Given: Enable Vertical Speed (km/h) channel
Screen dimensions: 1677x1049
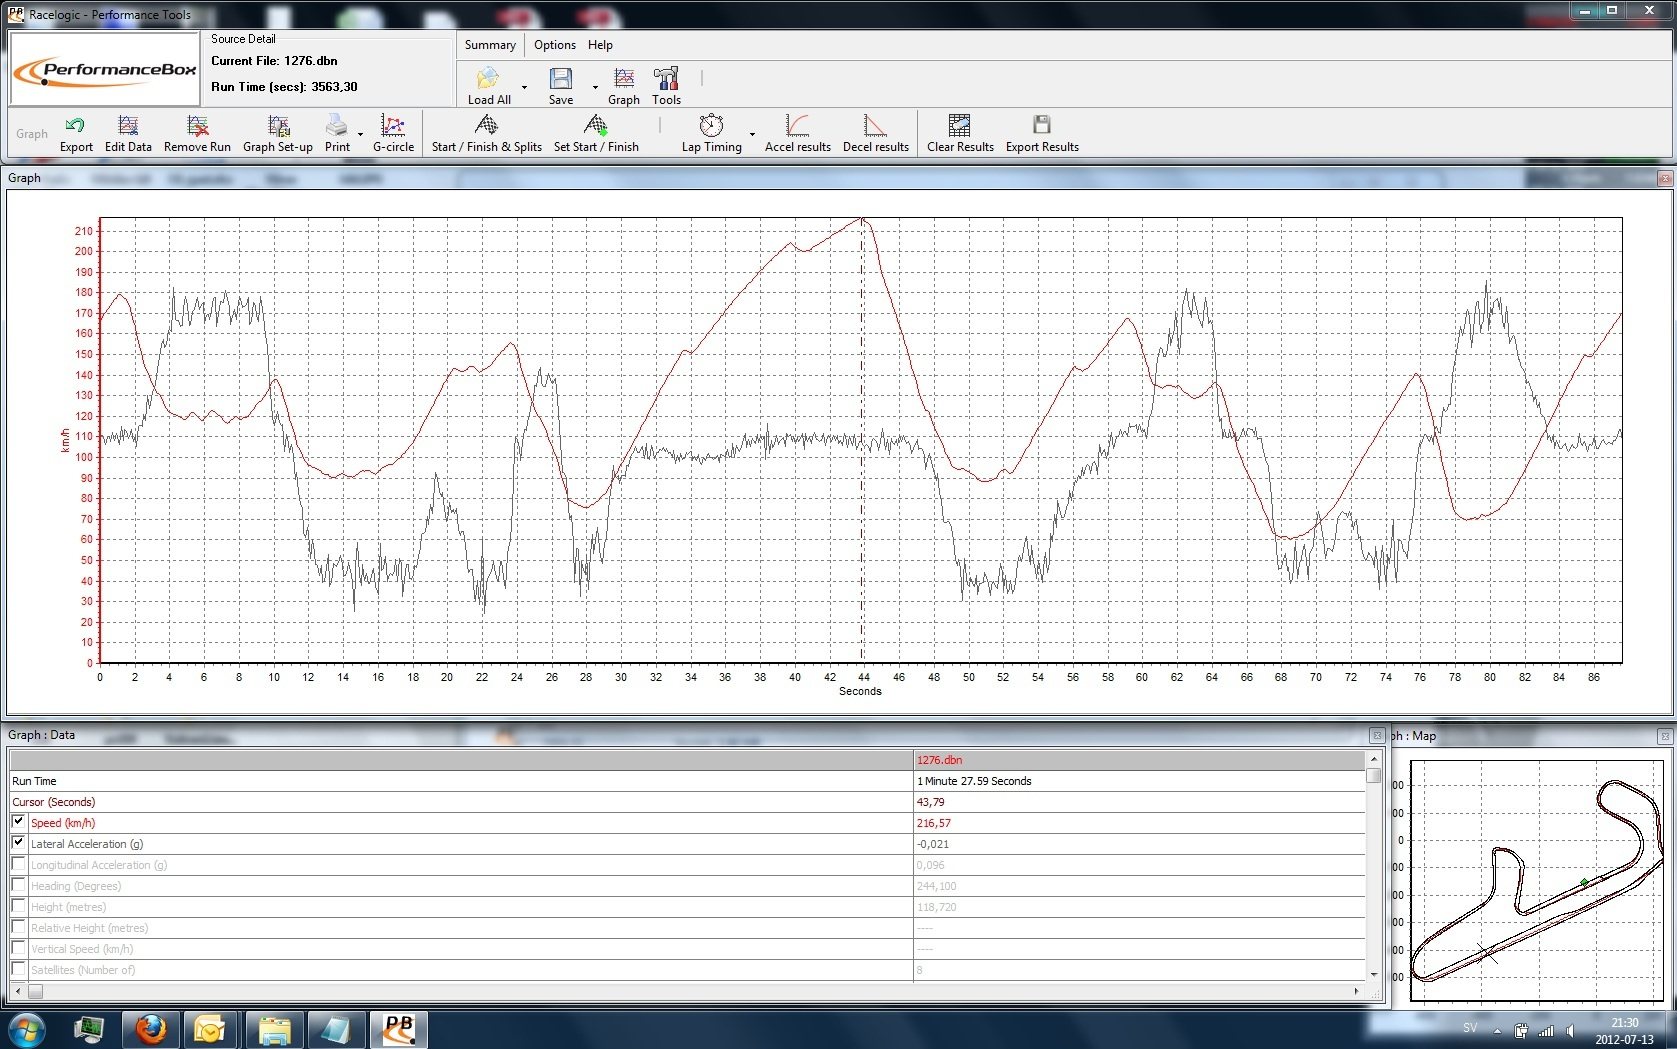Looking at the screenshot, I should tap(18, 948).
